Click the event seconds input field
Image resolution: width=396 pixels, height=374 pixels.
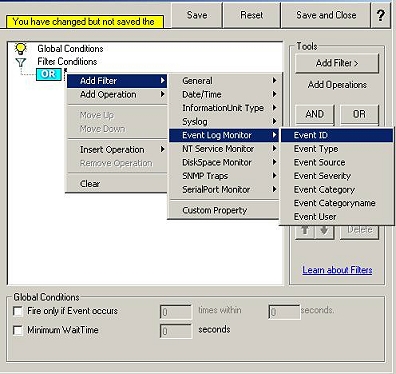tap(284, 312)
